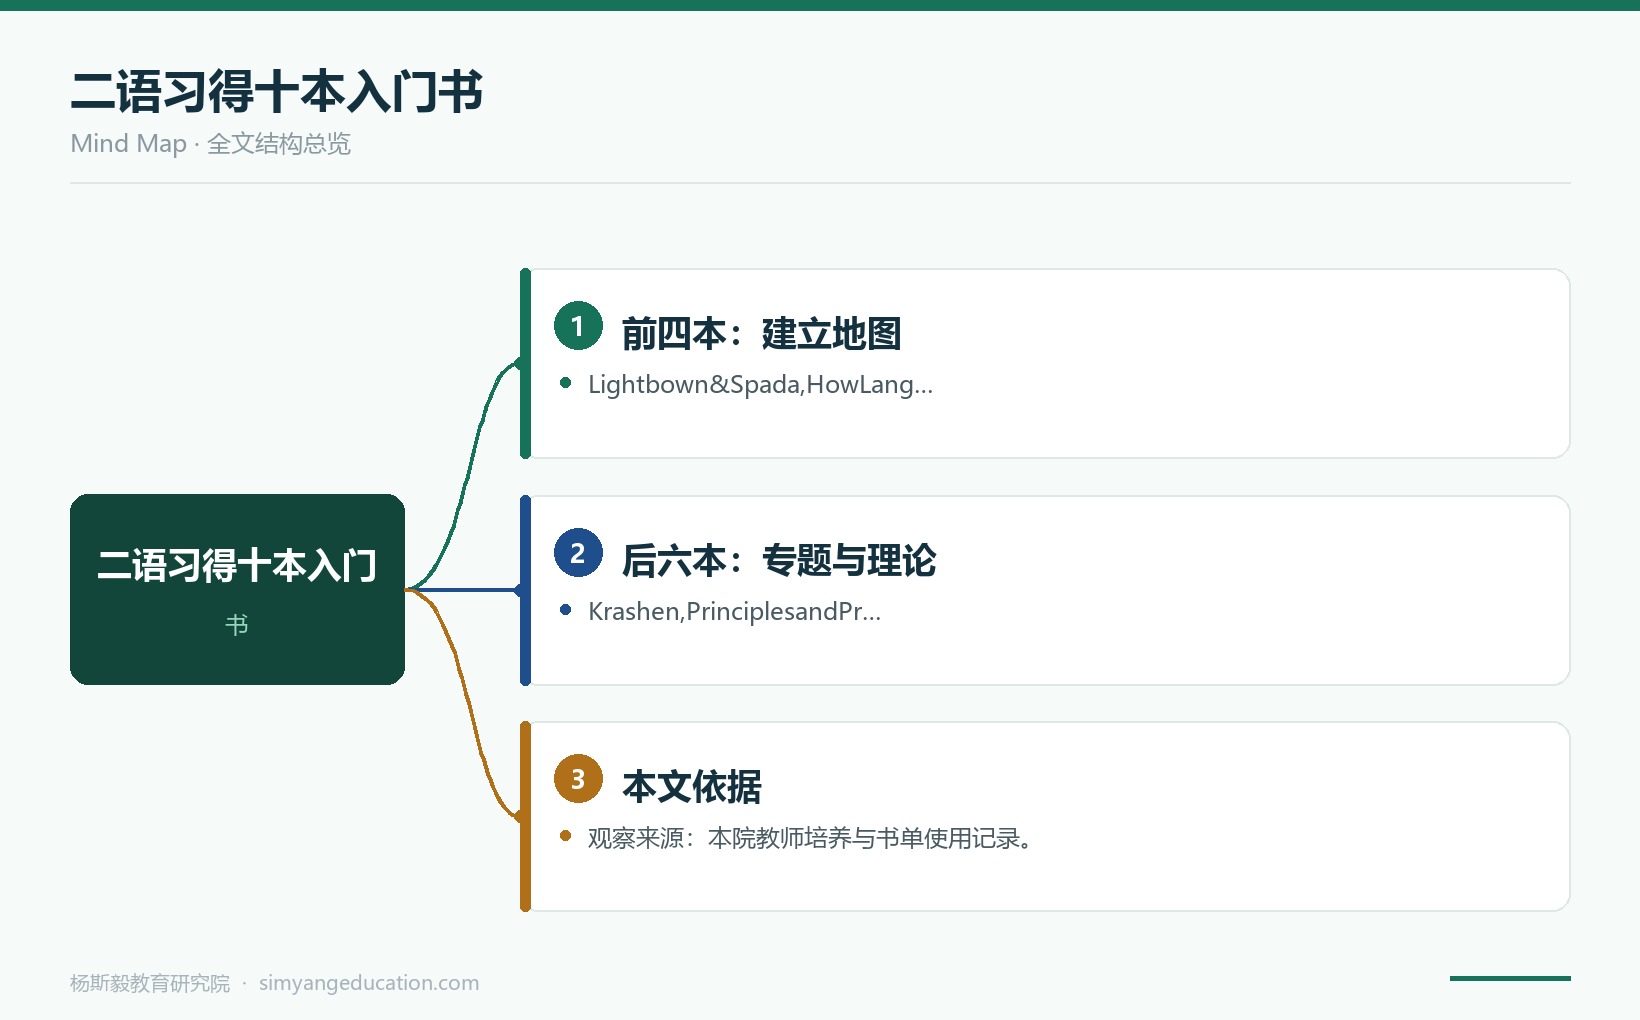Select the central node 二语习得十本入门书
Viewport: 1640px width, 1020px height.
(237, 589)
